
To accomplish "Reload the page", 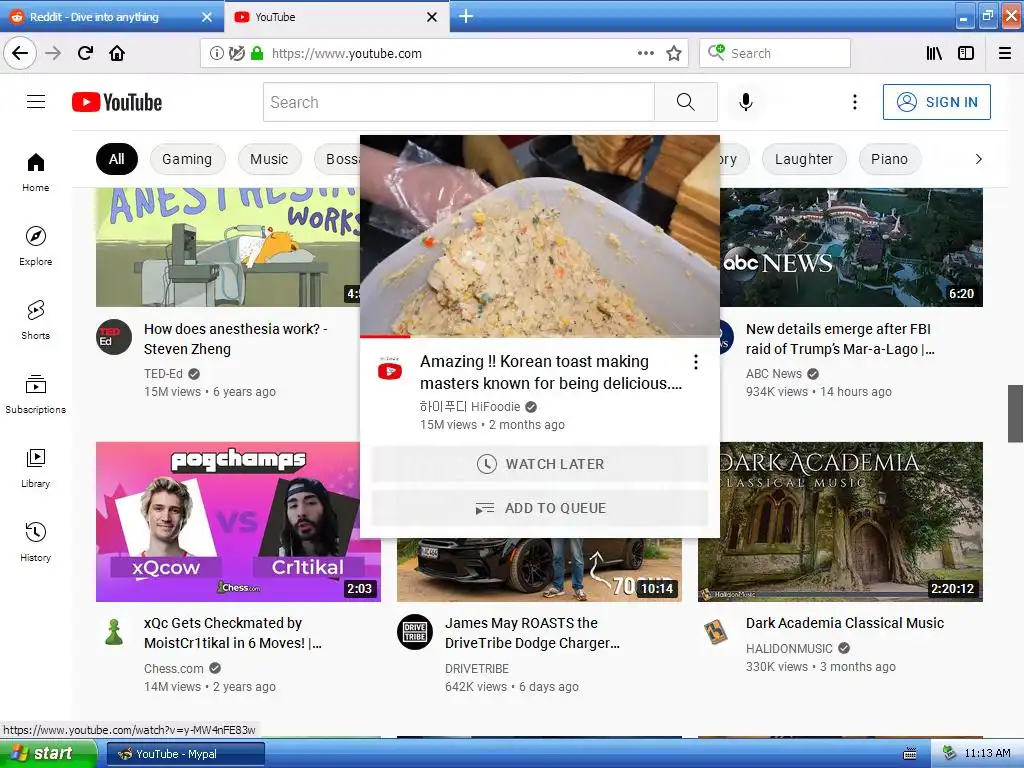I will tap(85, 53).
